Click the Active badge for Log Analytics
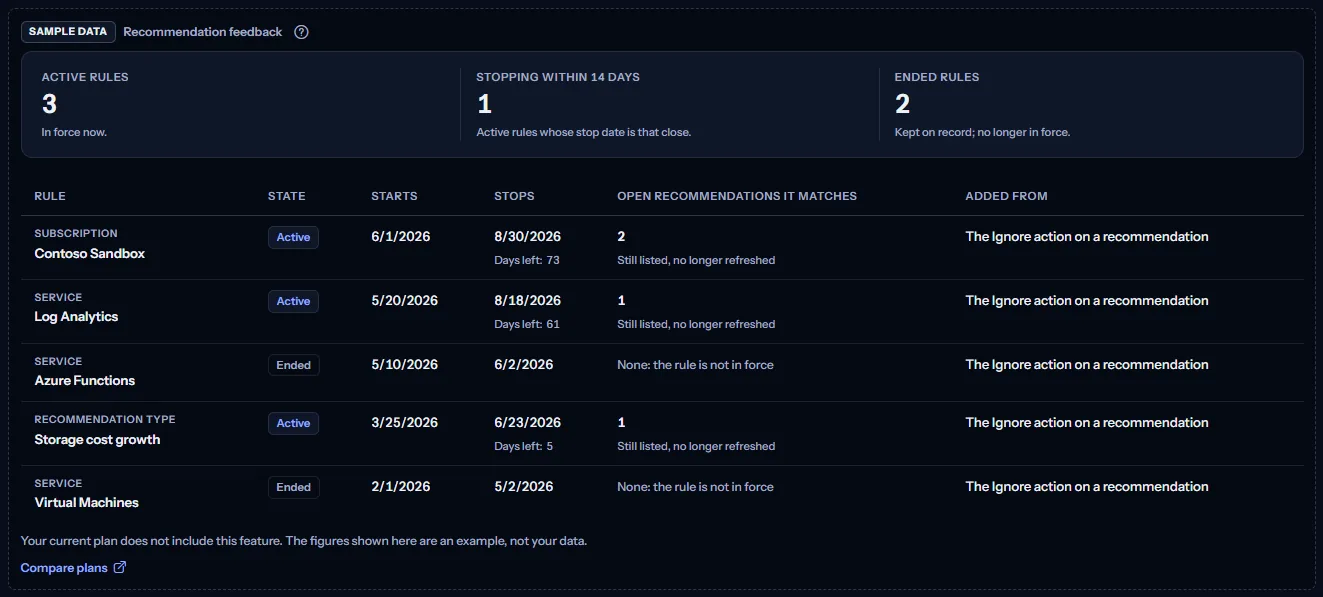1323x597 pixels. pyautogui.click(x=293, y=301)
